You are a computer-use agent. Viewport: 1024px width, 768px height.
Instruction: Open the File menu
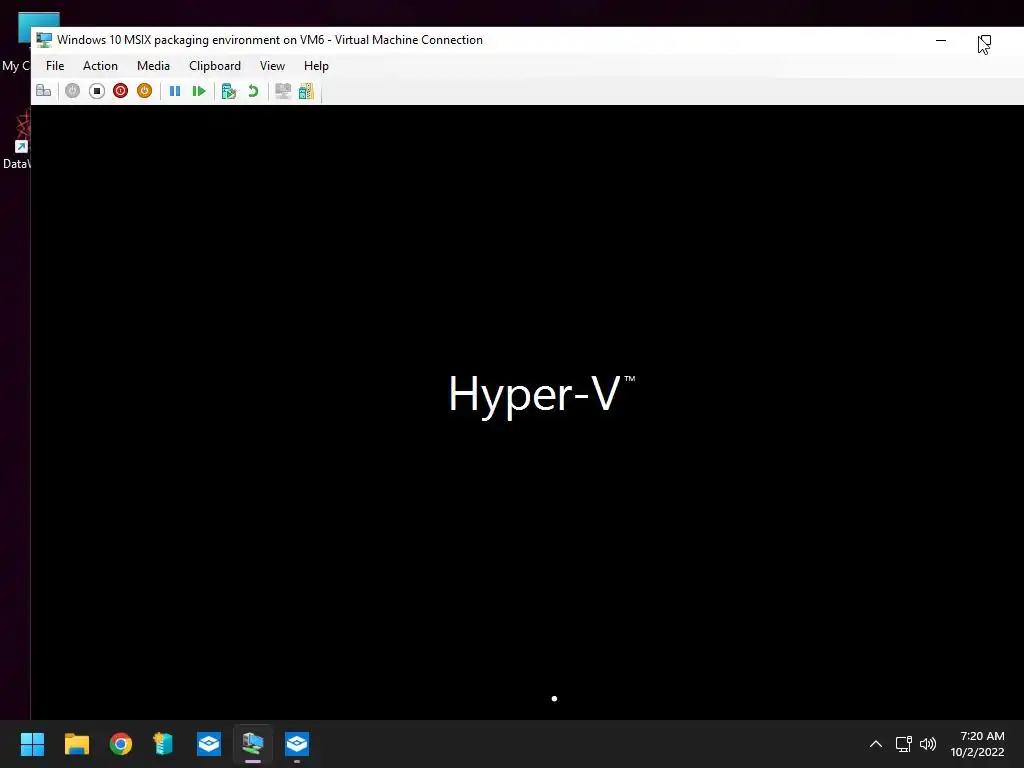(x=55, y=66)
